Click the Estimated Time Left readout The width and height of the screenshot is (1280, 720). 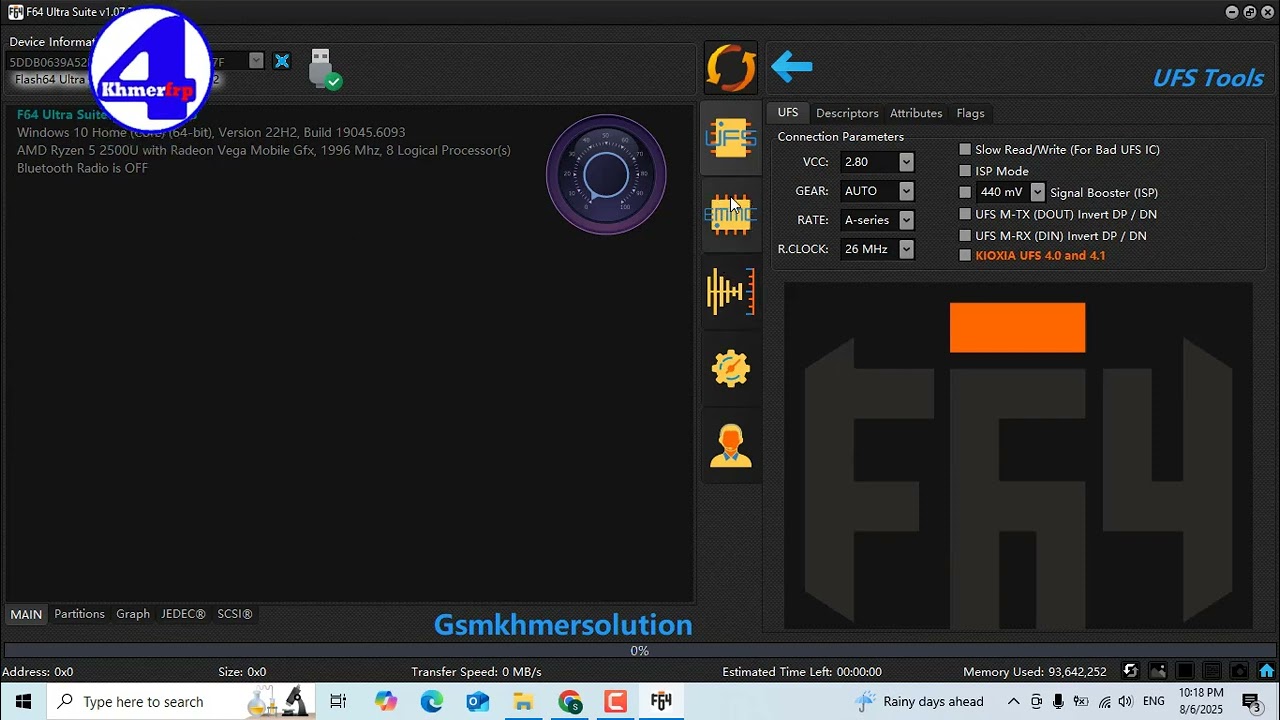click(x=802, y=672)
